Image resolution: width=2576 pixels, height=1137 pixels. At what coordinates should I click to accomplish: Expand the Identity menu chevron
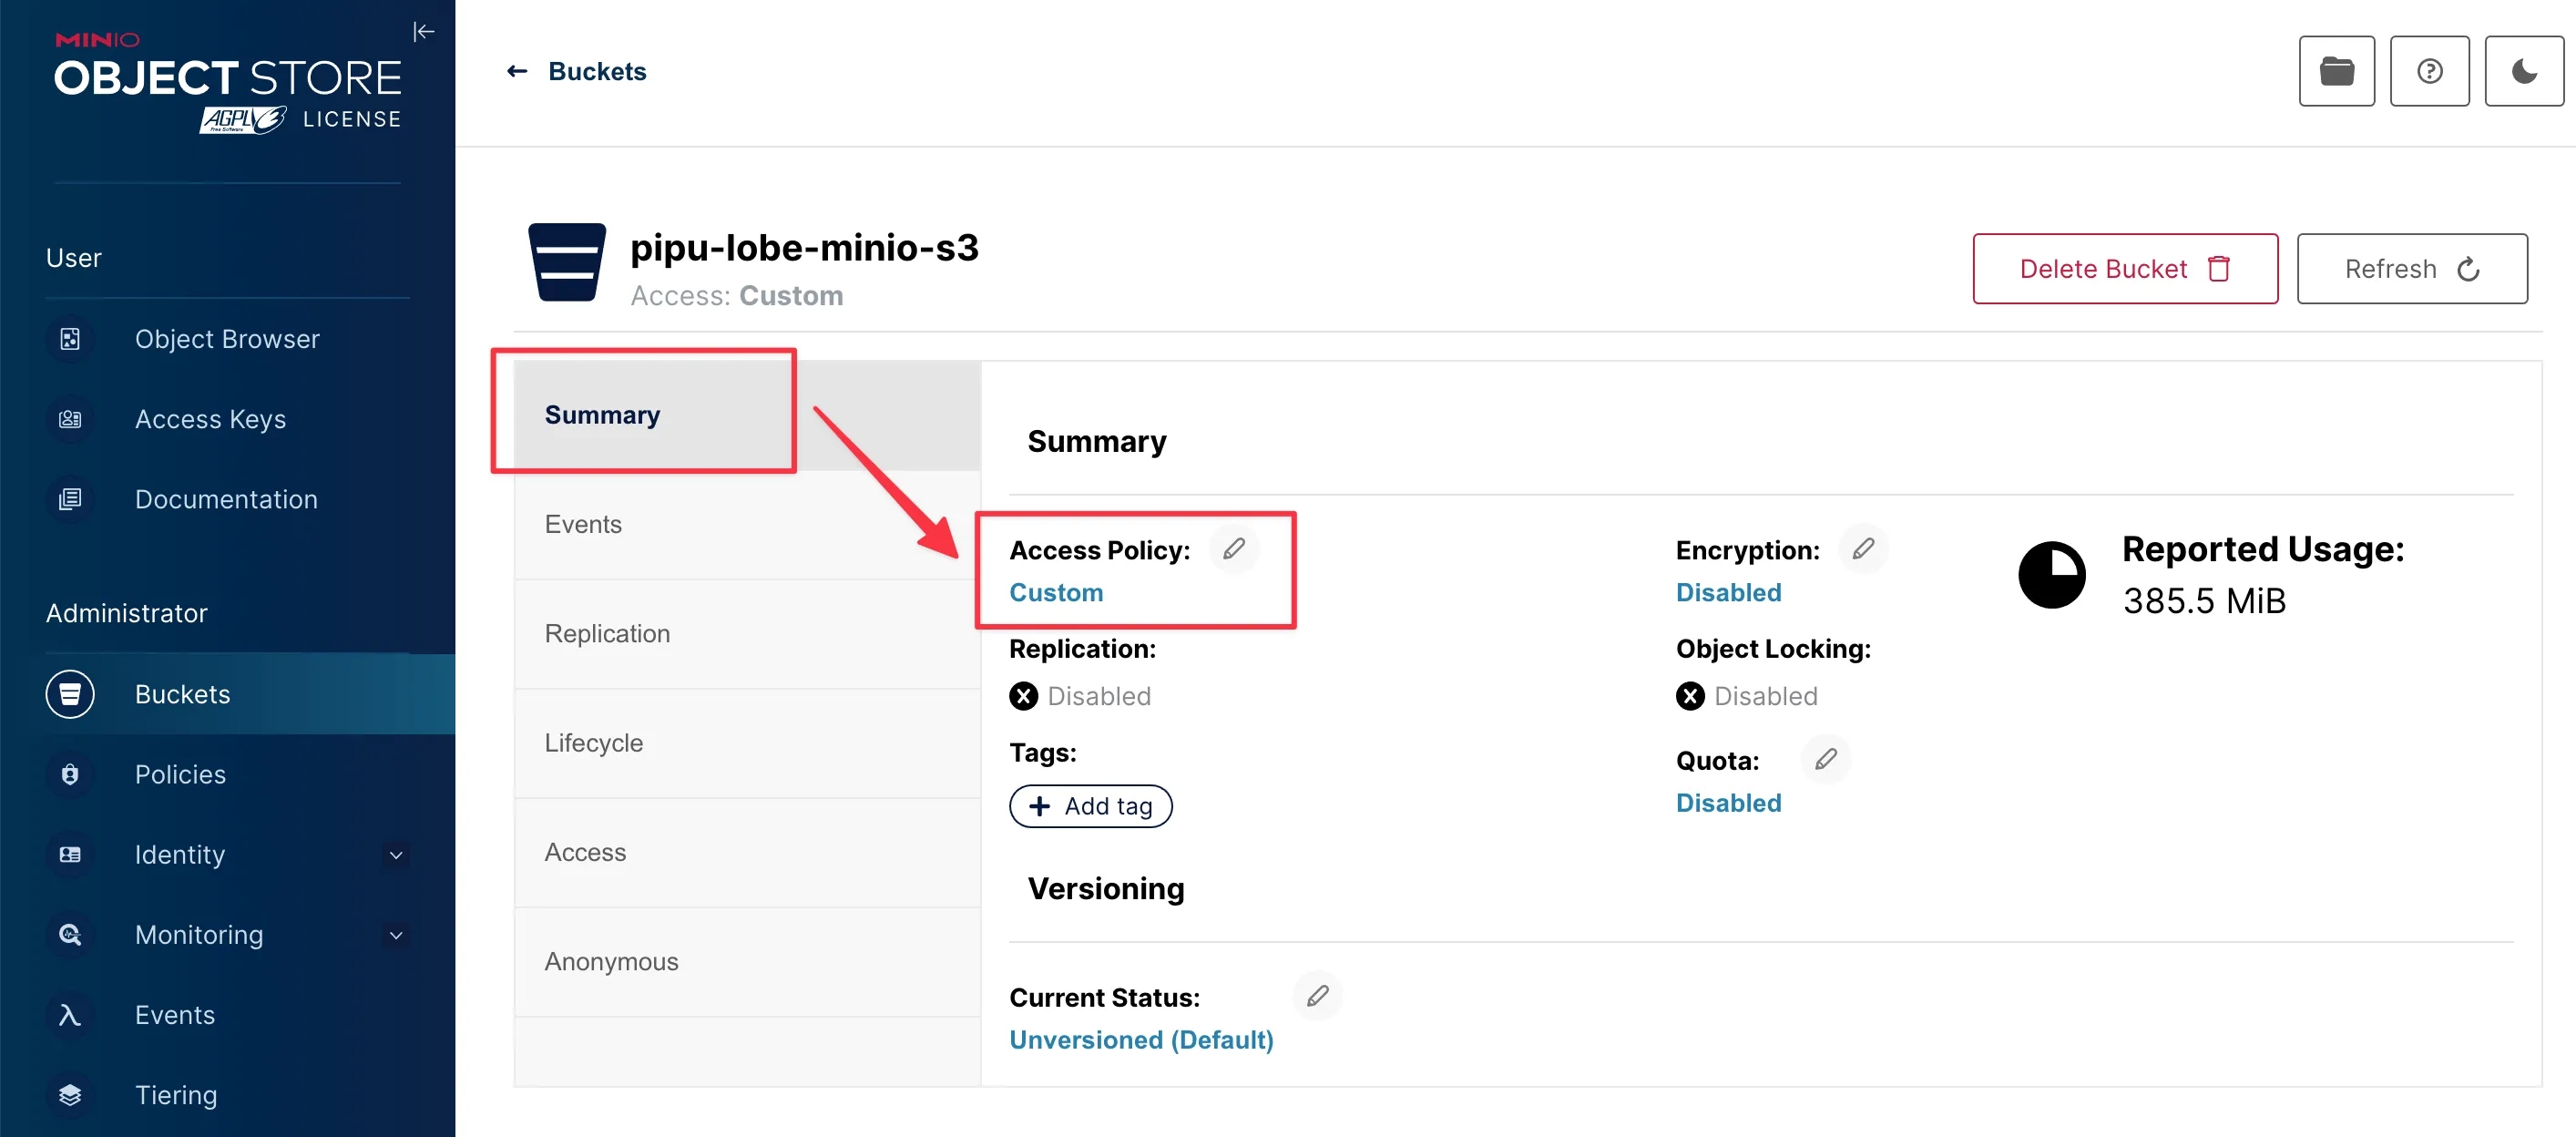396,855
